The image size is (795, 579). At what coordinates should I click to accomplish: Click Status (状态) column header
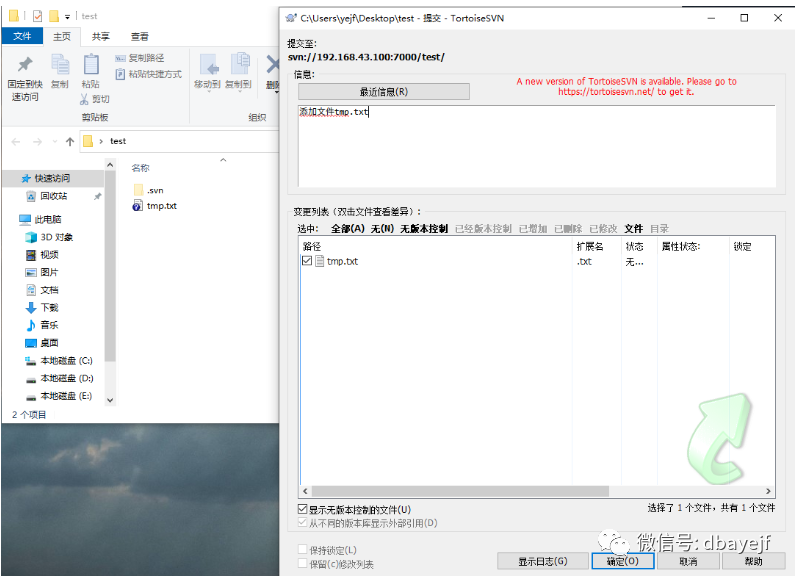click(x=634, y=247)
